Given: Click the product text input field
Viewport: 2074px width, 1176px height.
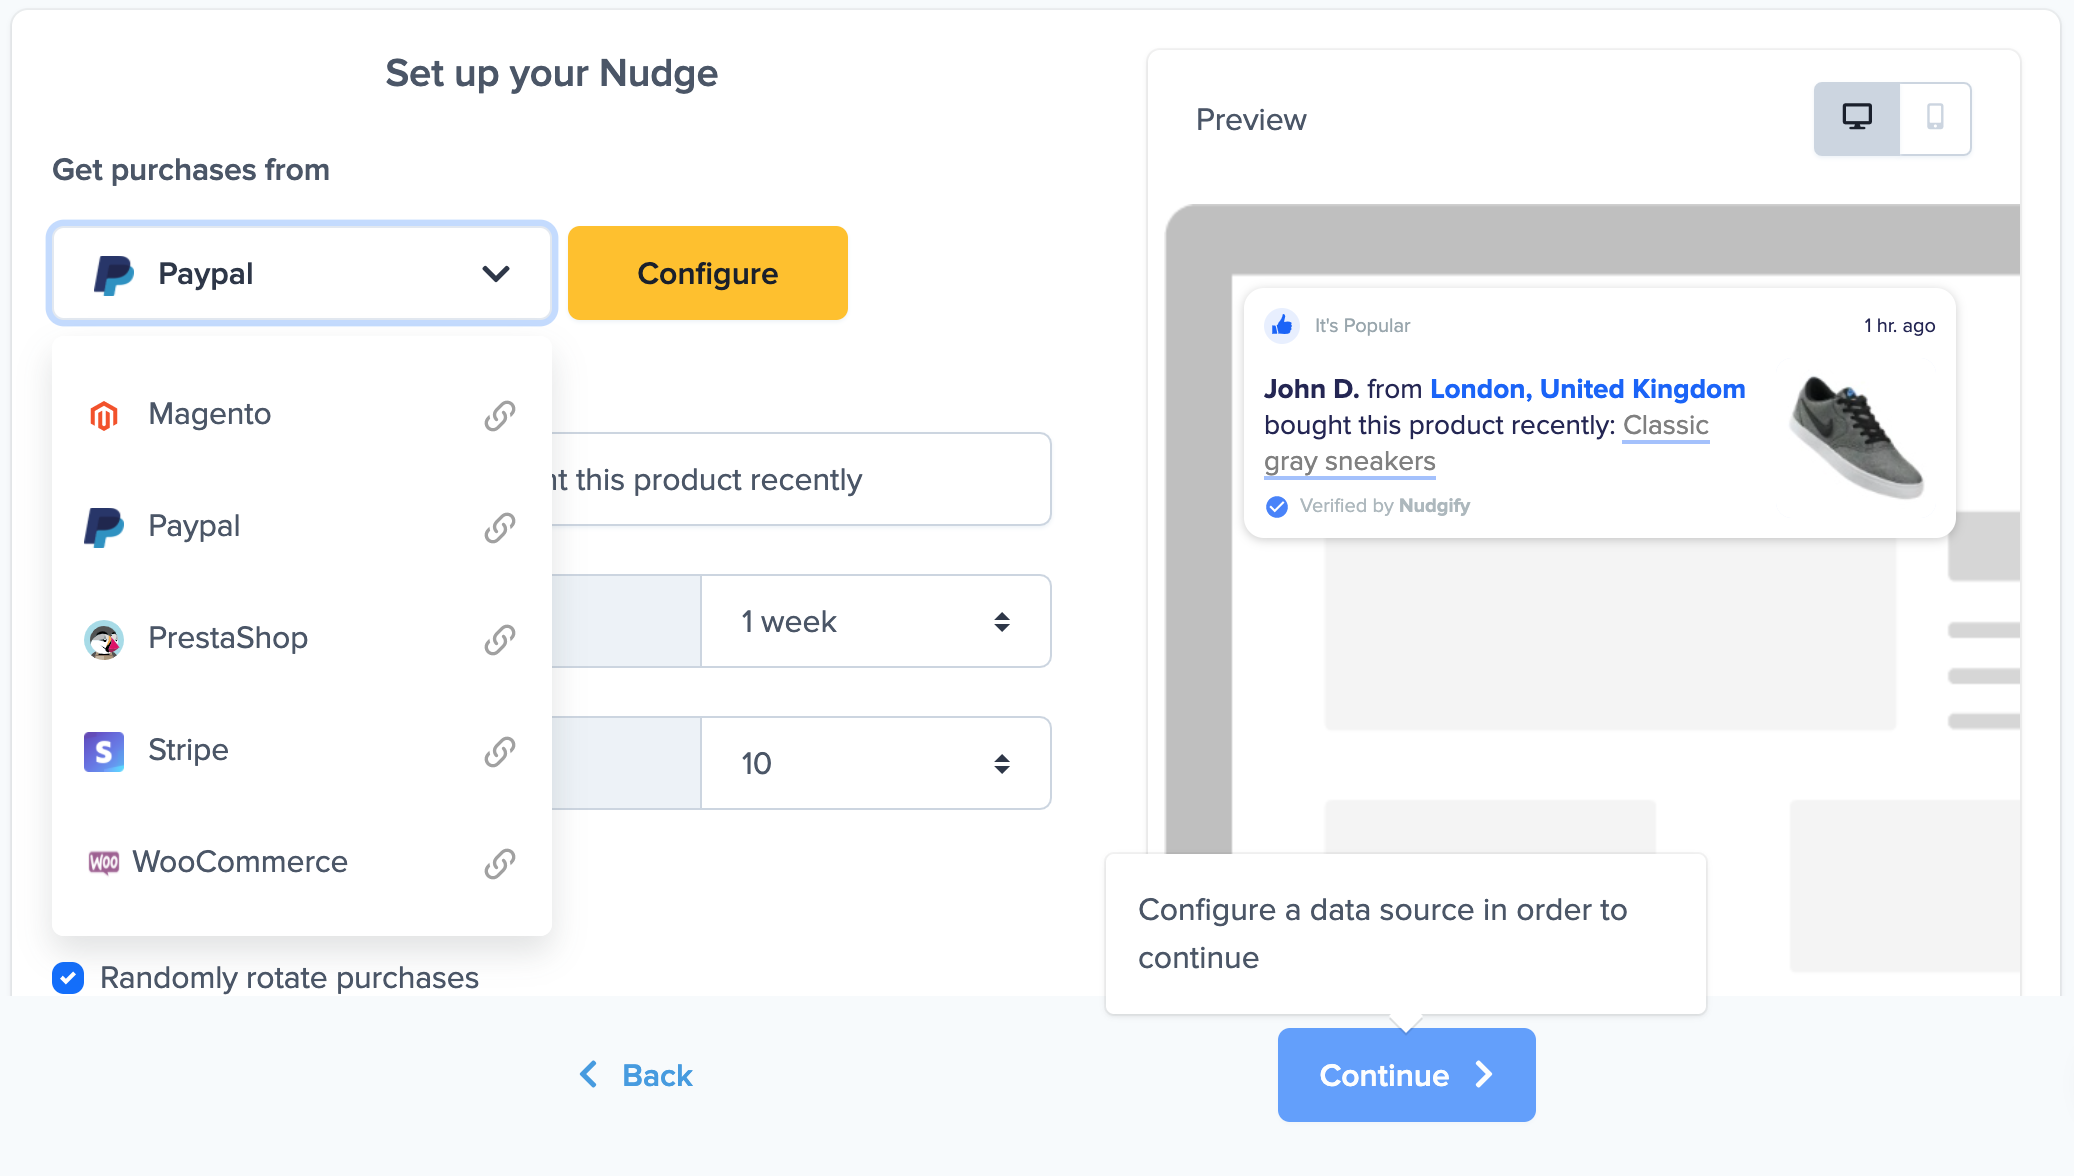Looking at the screenshot, I should pyautogui.click(x=800, y=479).
